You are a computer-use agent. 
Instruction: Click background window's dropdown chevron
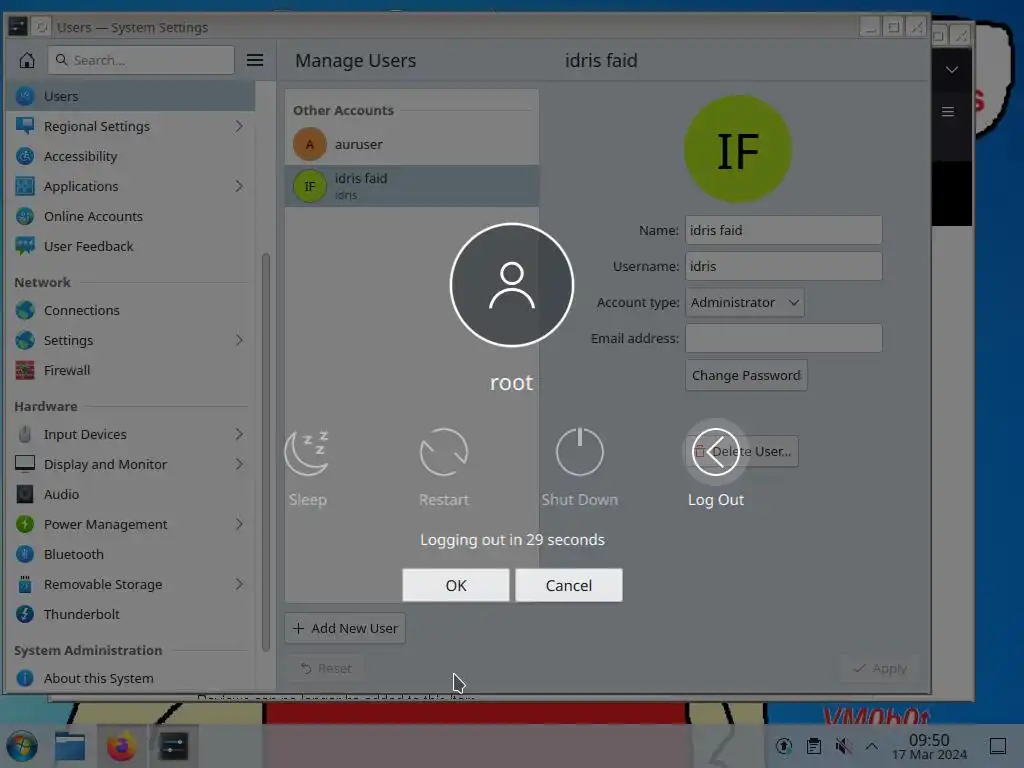tap(952, 69)
